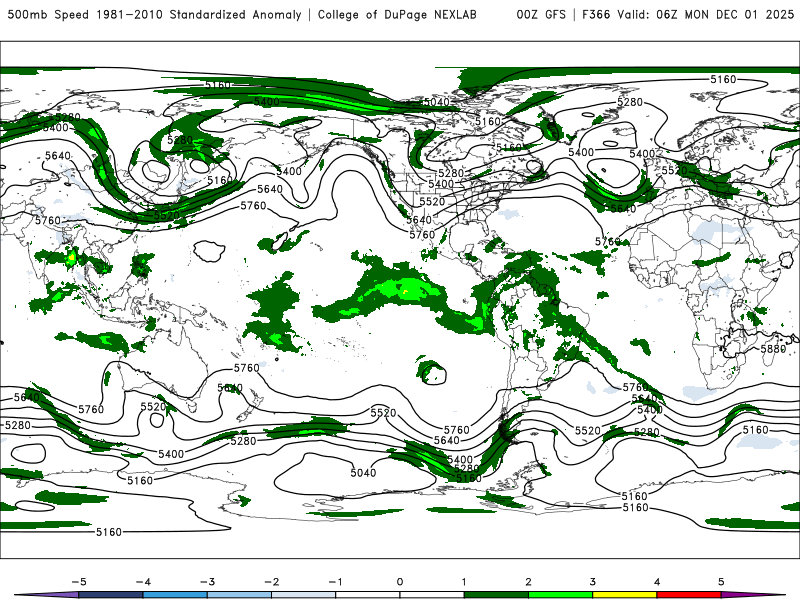The width and height of the screenshot is (800, 600).
Task: Click the red 4 to 5 colorbar segment
Action: coord(689,595)
